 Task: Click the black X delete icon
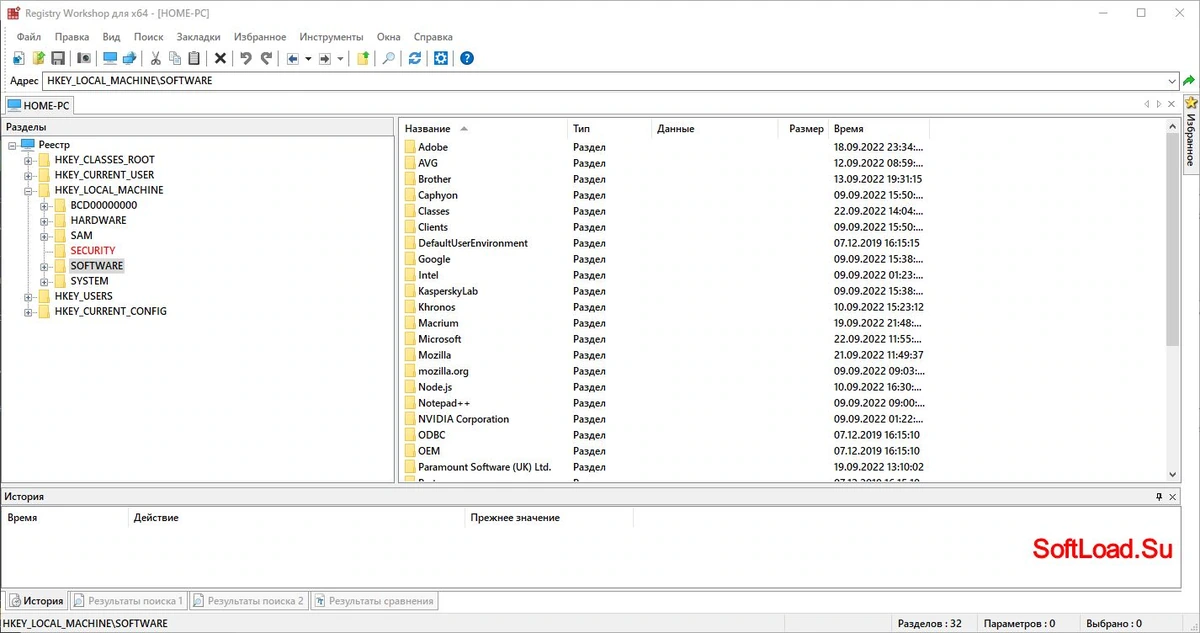pyautogui.click(x=220, y=58)
